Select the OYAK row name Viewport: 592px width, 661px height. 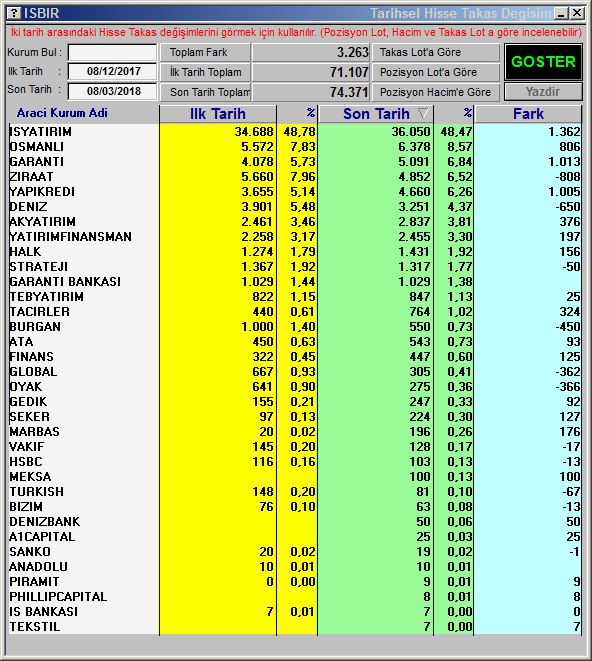tap(26, 387)
